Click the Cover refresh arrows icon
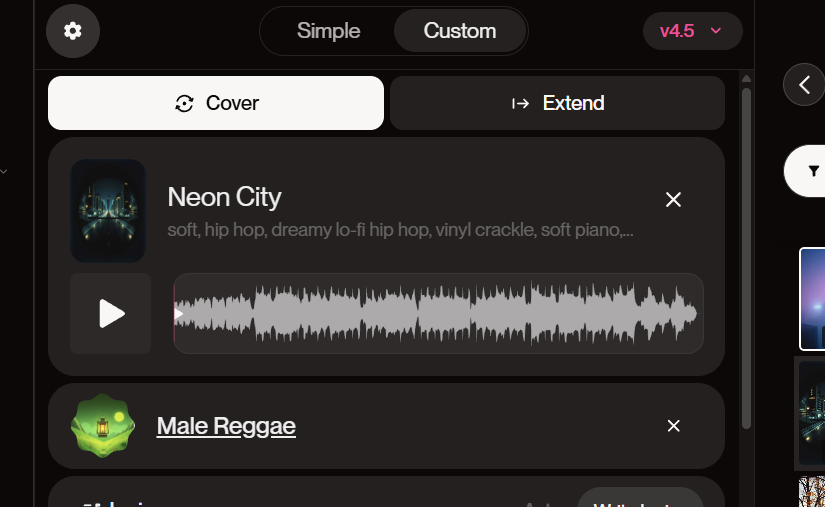 click(x=184, y=104)
